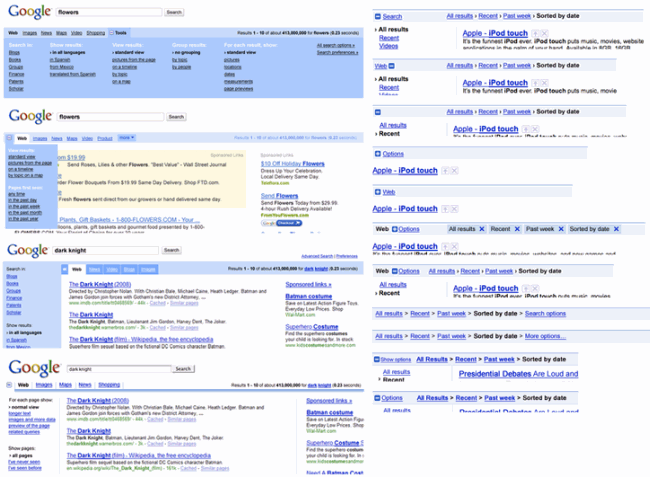Screen dimensions: 650x477
Task: Choose by topic on a map view
Action: pos(26,176)
